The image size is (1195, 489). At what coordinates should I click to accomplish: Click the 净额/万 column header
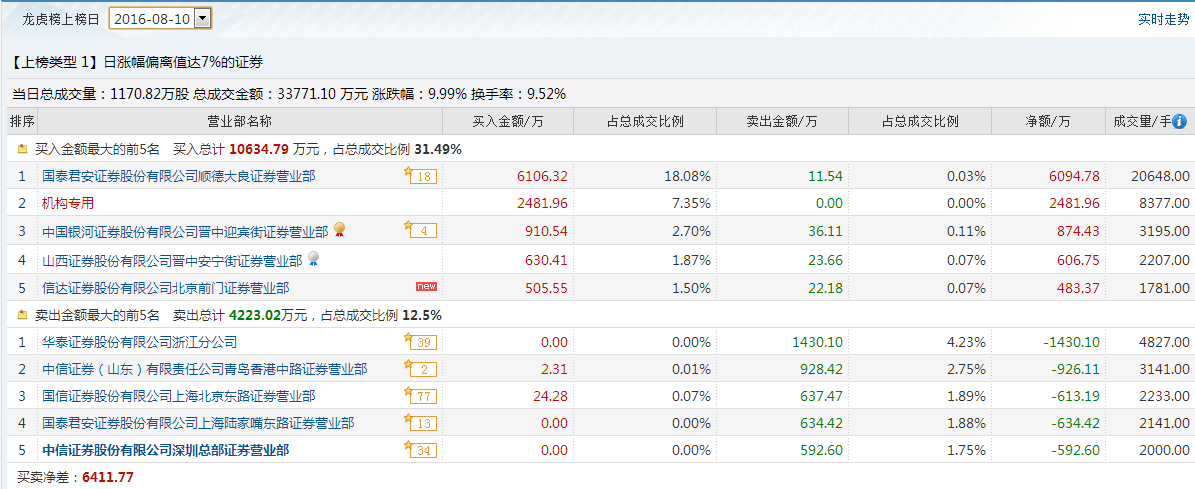pyautogui.click(x=1048, y=121)
